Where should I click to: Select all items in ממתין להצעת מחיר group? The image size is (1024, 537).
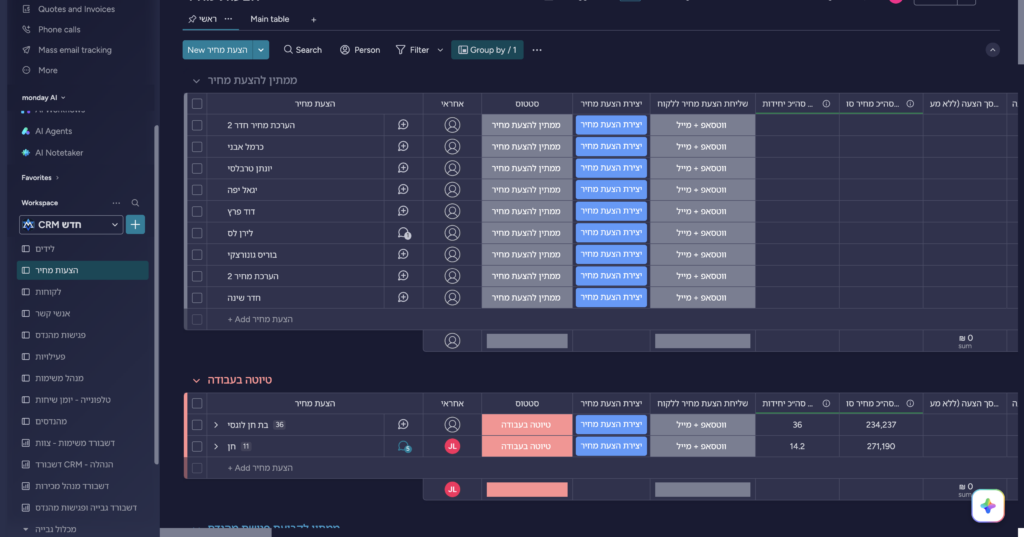[x=197, y=104]
